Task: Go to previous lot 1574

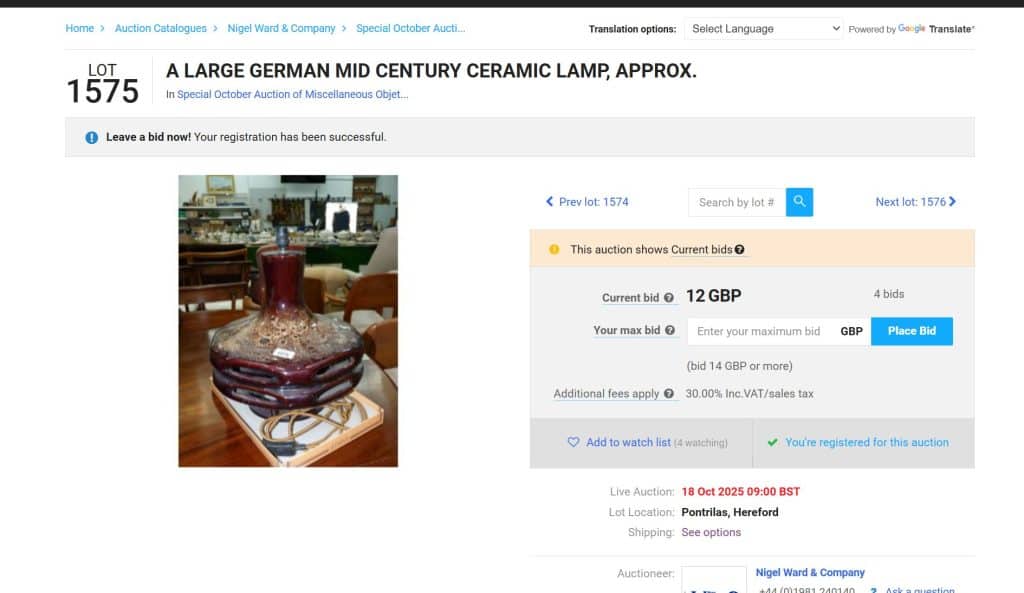Action: (x=587, y=202)
